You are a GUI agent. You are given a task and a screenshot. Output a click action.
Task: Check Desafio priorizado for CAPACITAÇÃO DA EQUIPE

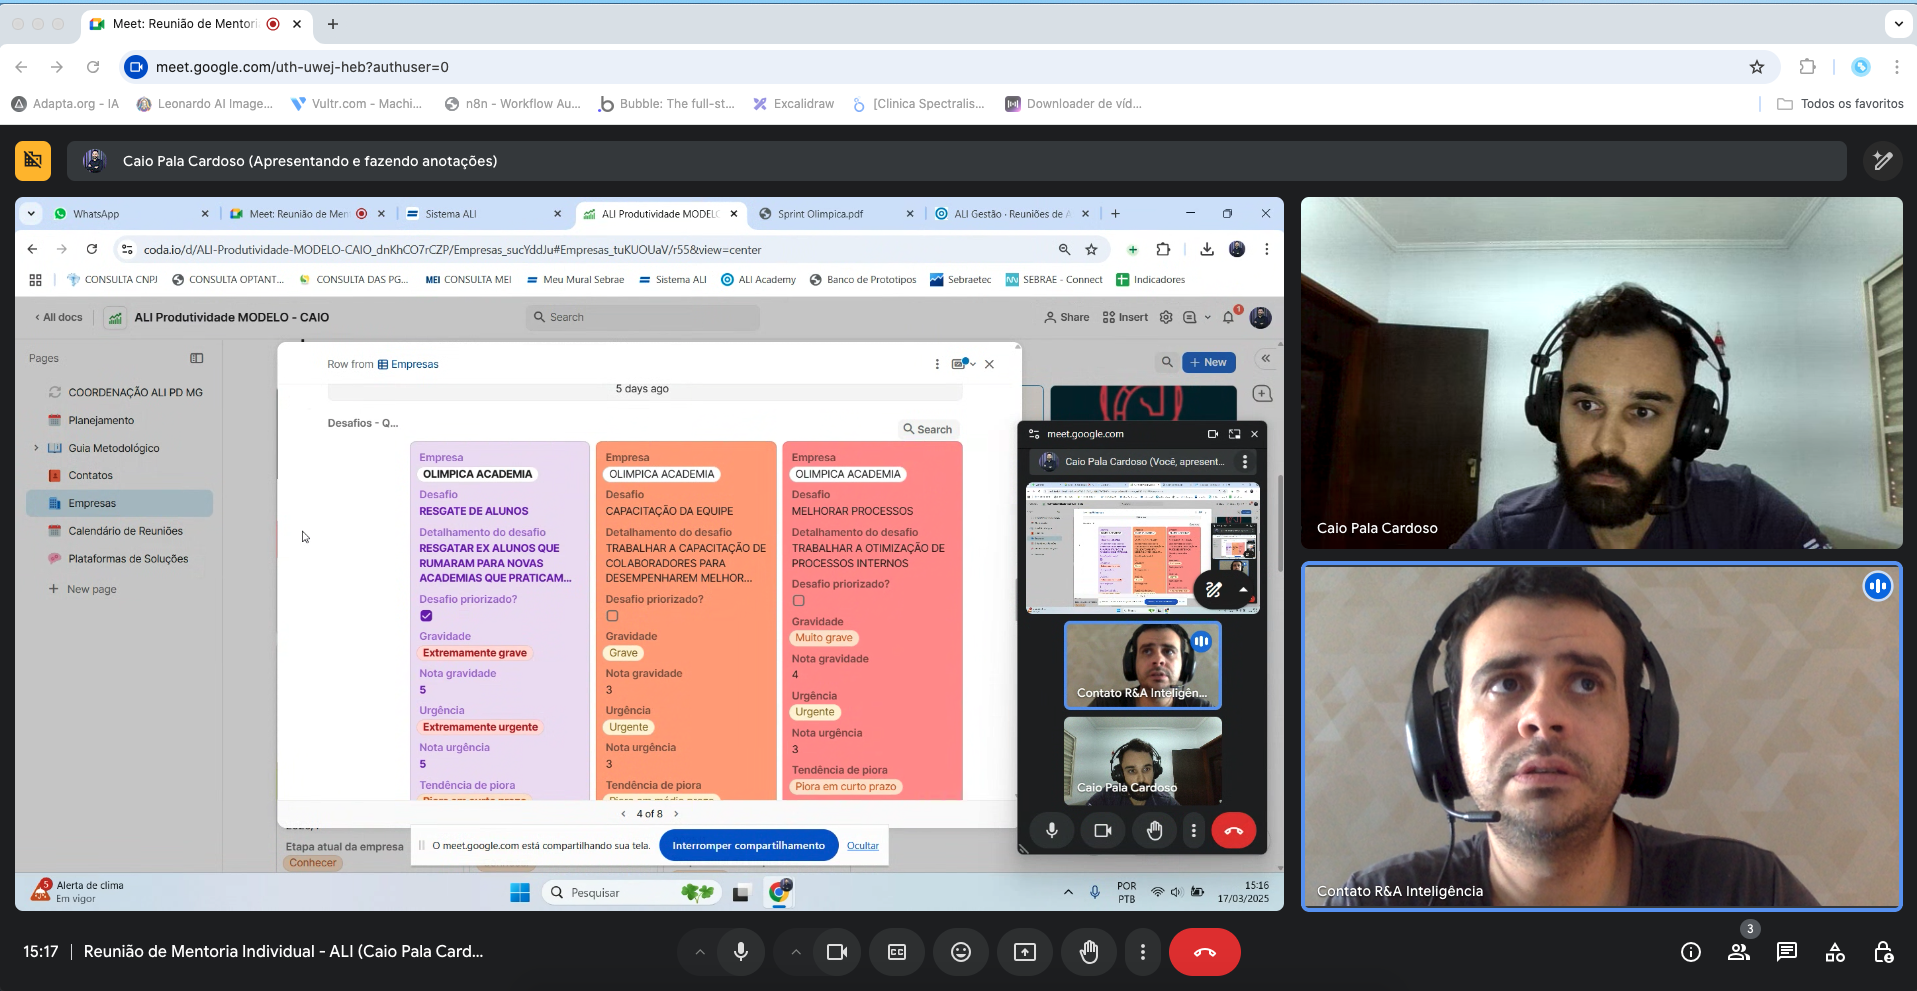click(x=612, y=616)
